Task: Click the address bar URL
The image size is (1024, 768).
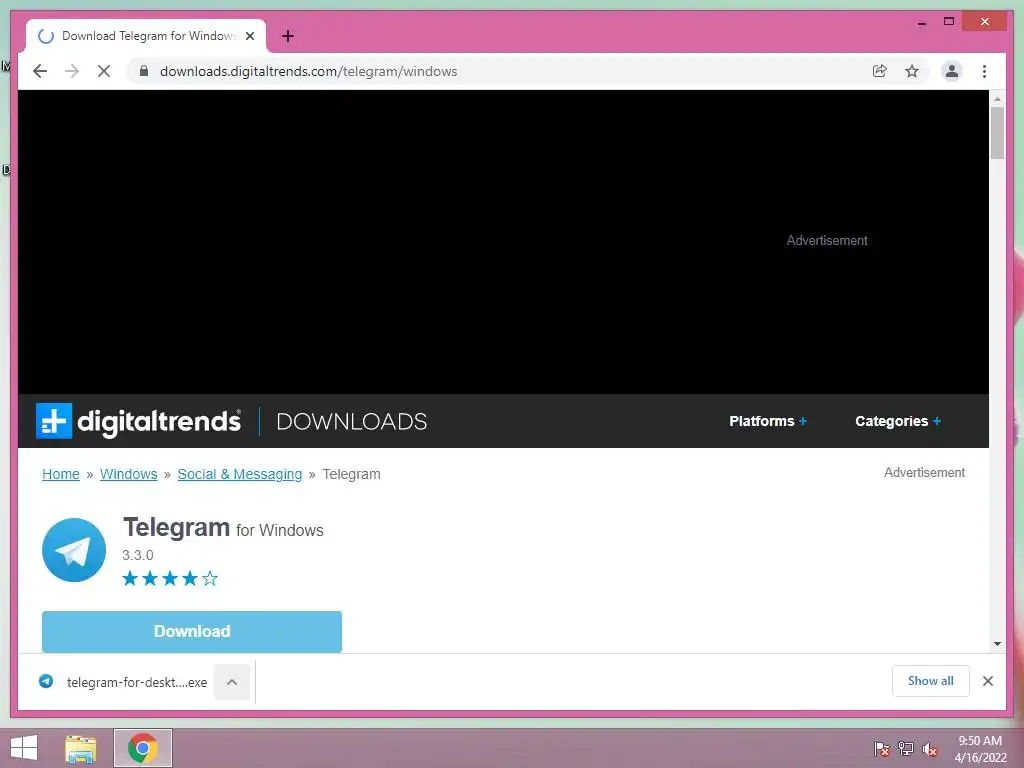Action: [x=308, y=71]
